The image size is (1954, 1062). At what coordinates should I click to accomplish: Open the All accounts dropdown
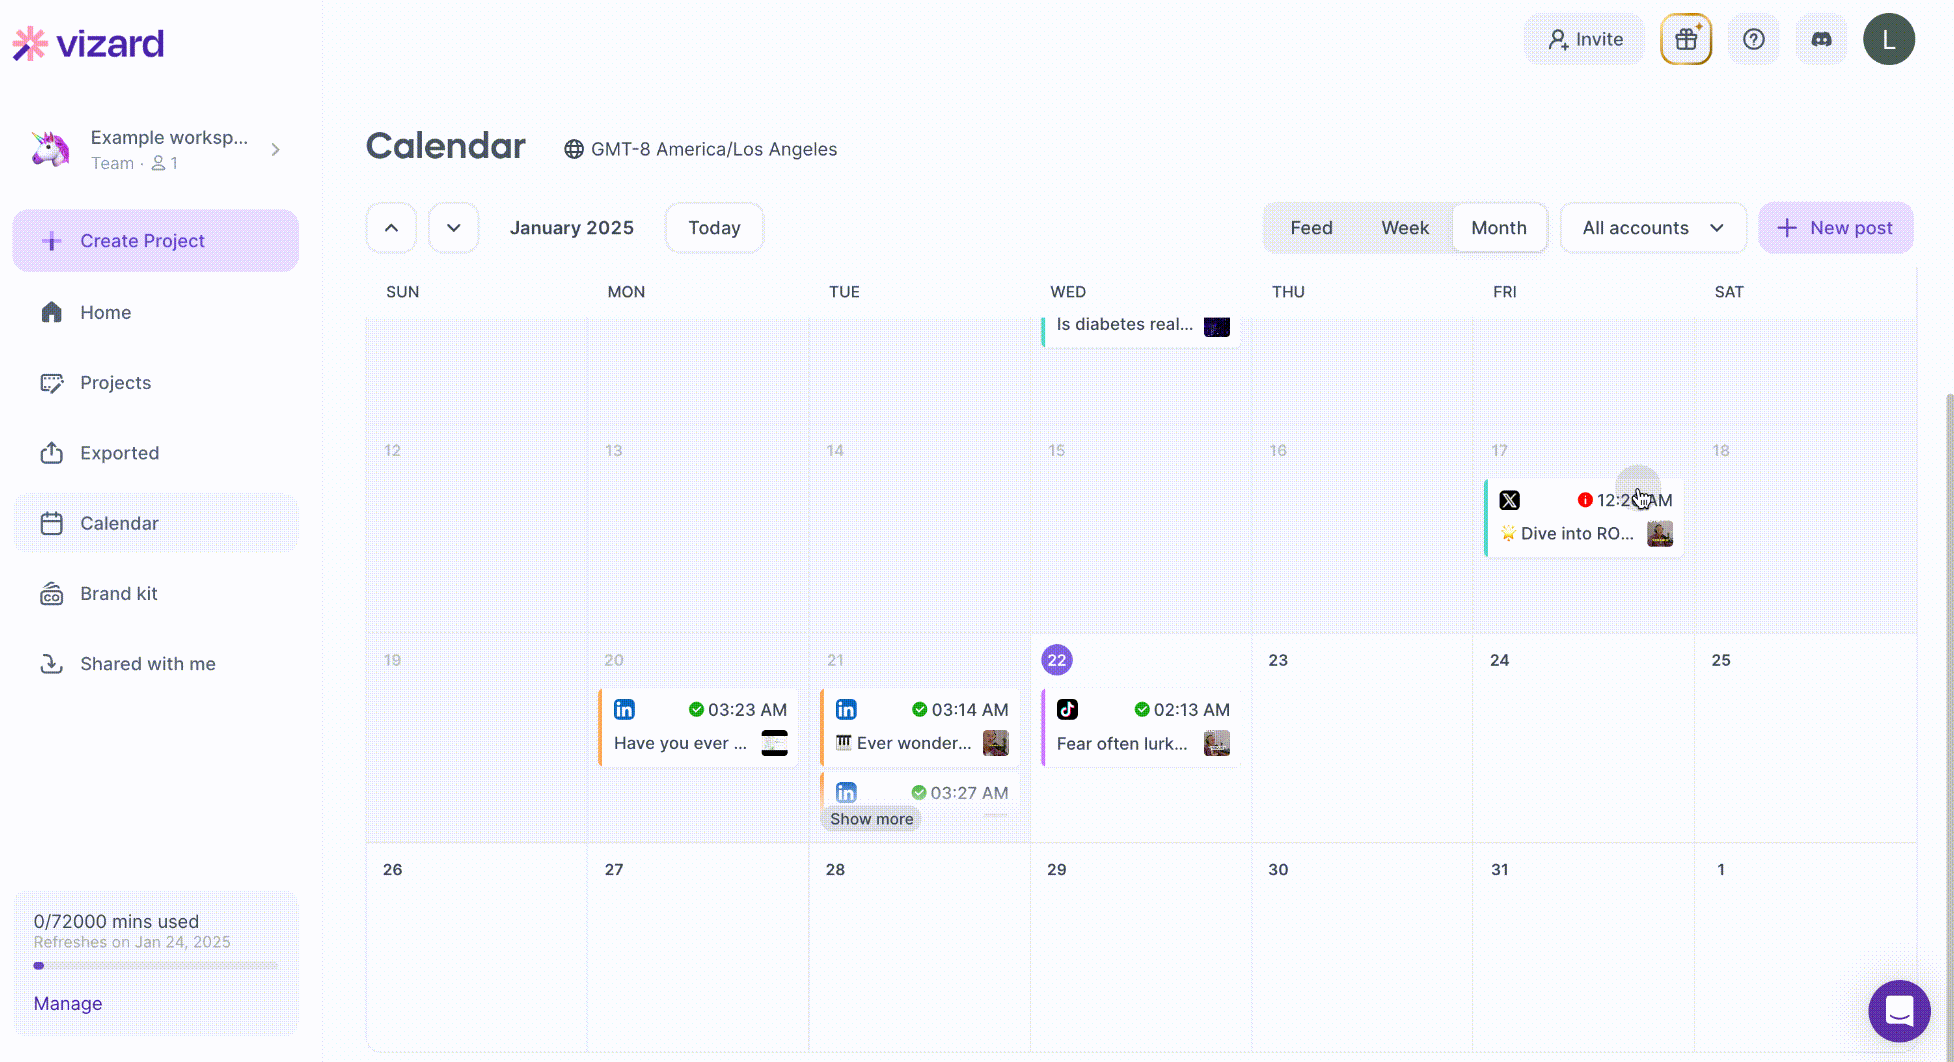click(x=1653, y=227)
